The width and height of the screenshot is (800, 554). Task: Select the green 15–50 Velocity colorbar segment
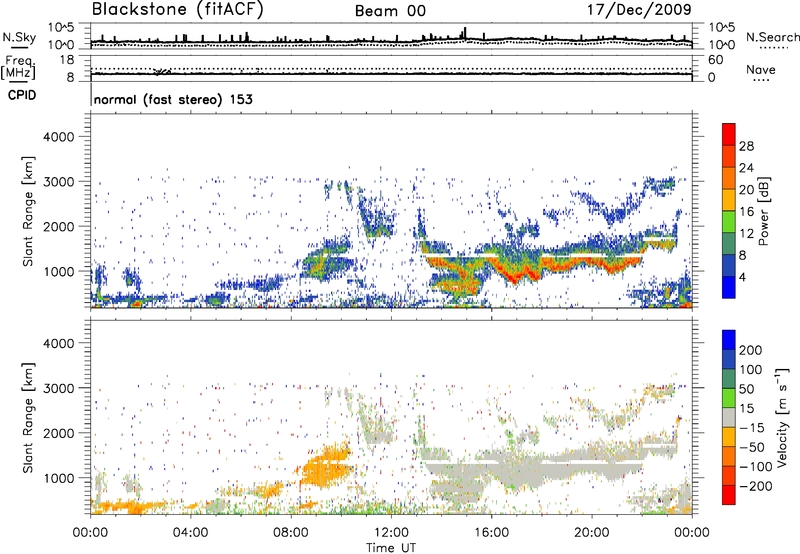(x=729, y=398)
